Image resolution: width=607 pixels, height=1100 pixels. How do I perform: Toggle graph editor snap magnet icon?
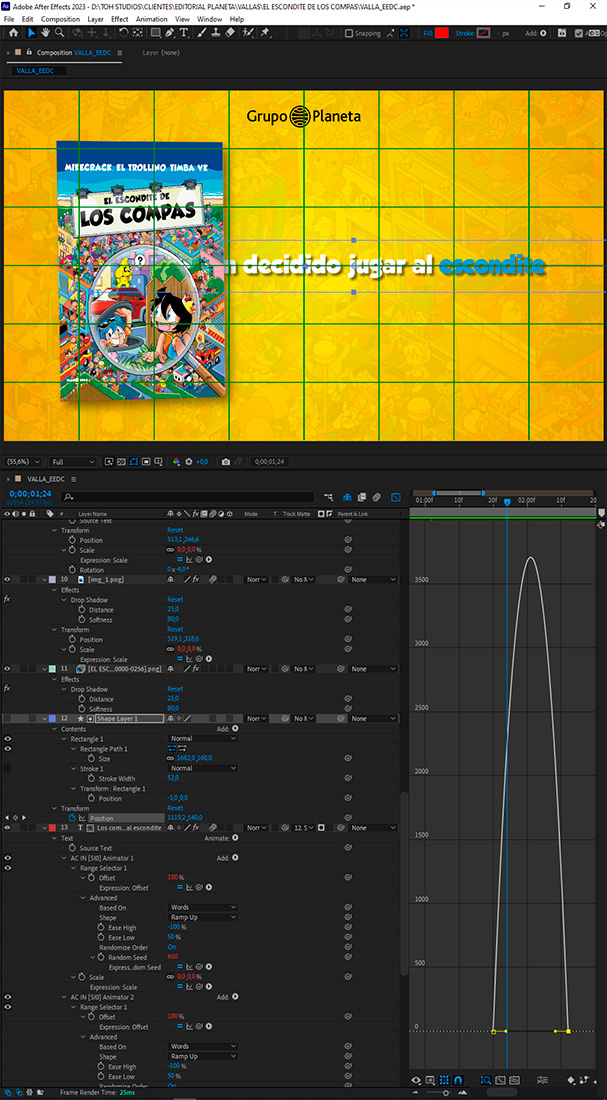[x=458, y=1080]
